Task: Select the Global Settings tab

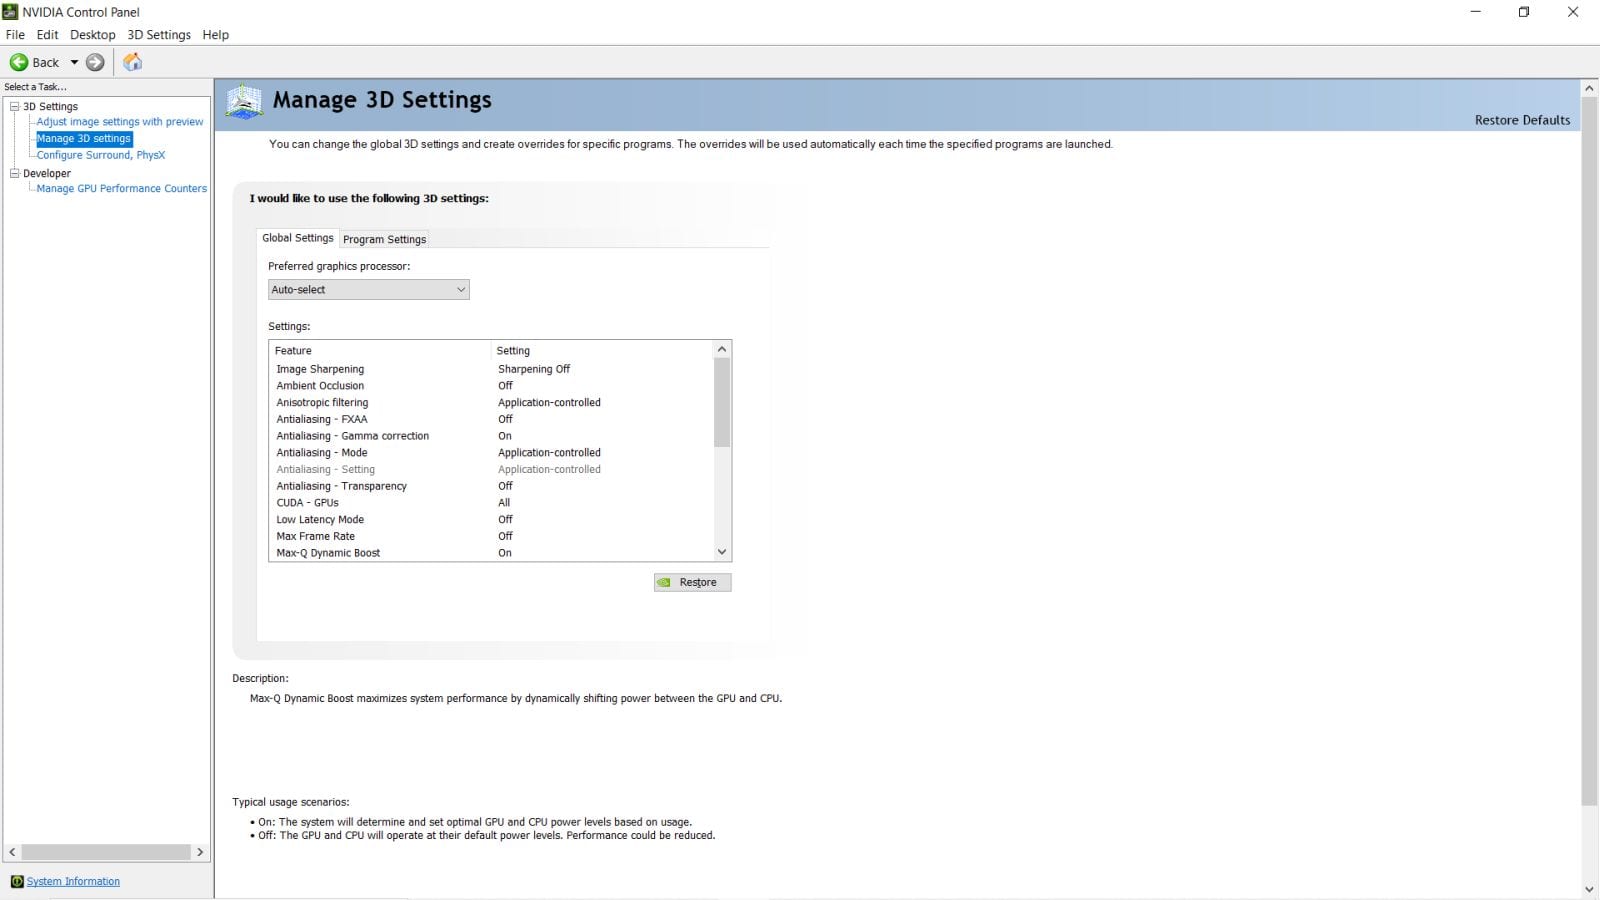Action: pos(298,238)
